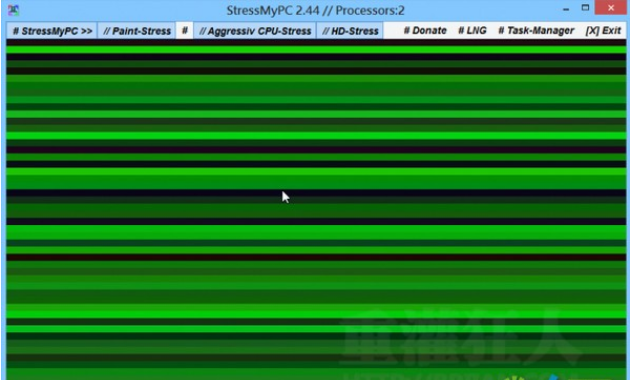The width and height of the screenshot is (630, 380).
Task: Launch # Task-Manager from the toolbar
Action: (536, 31)
